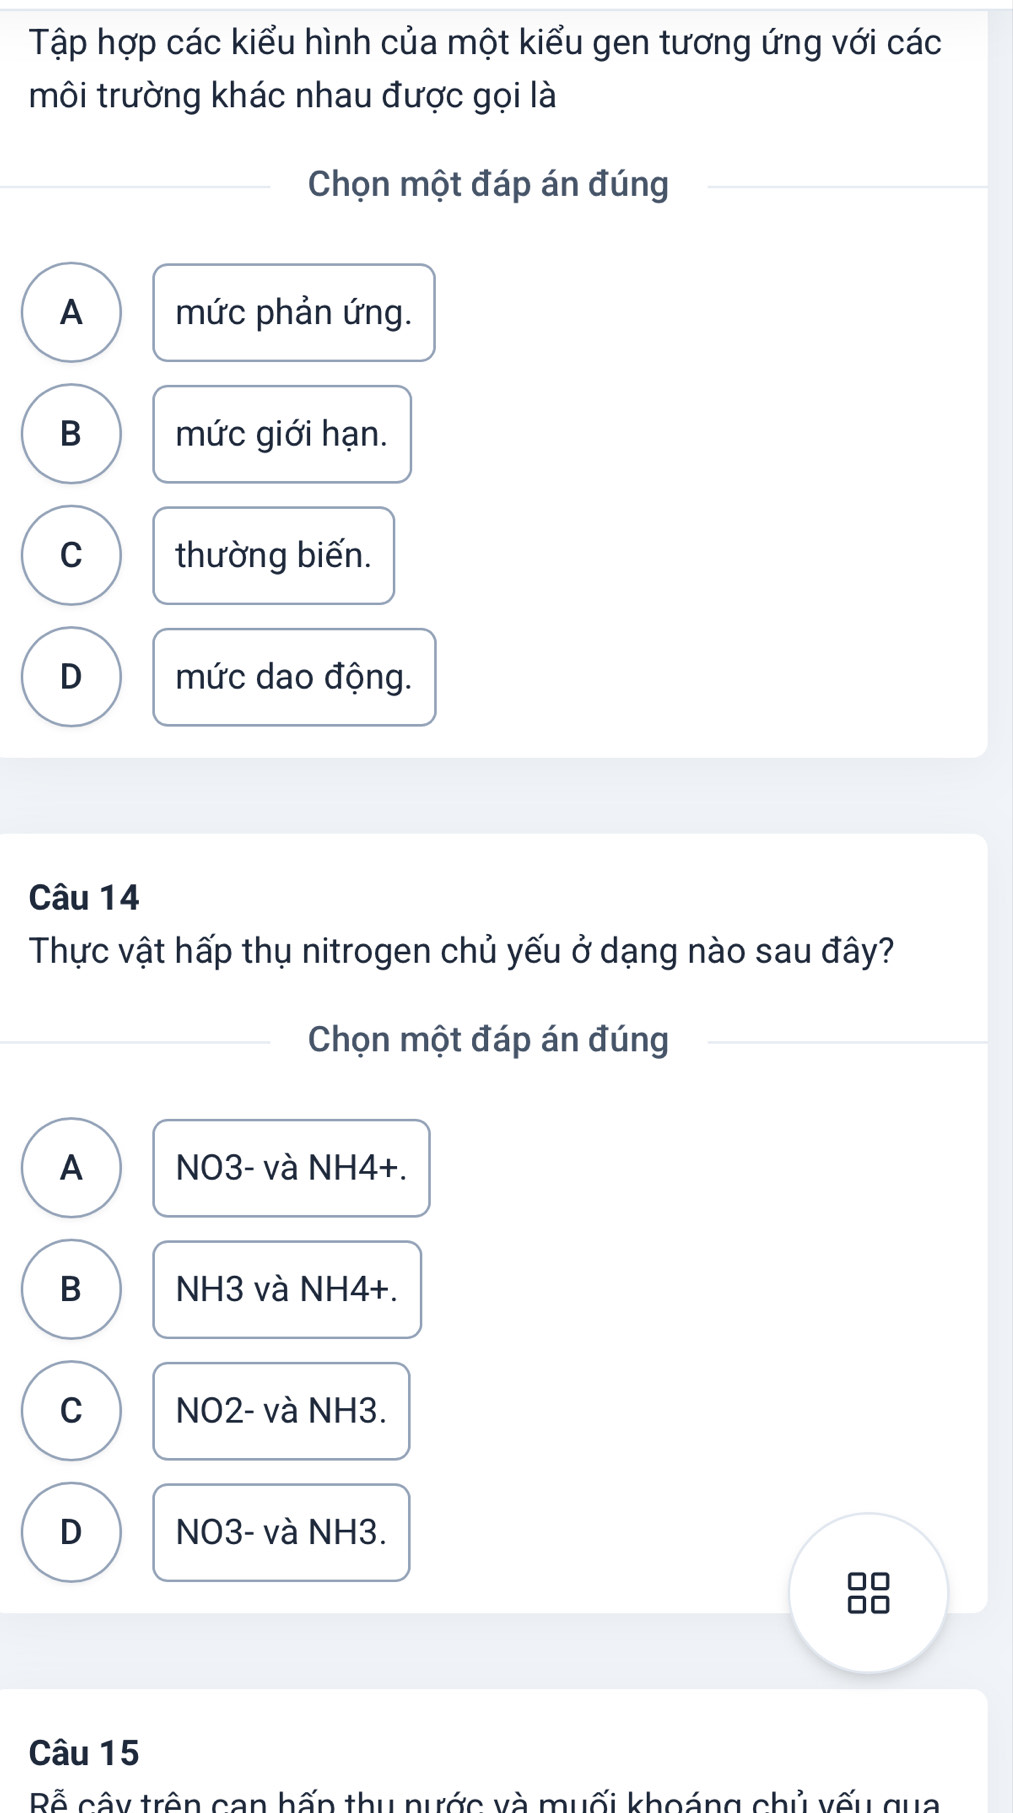The image size is (1013, 1813).
Task: Click the nitrogen absorption question text
Action: pyautogui.click(x=461, y=950)
